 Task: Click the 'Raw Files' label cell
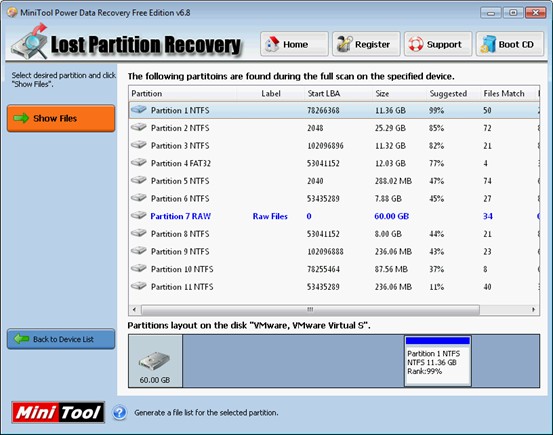[270, 216]
